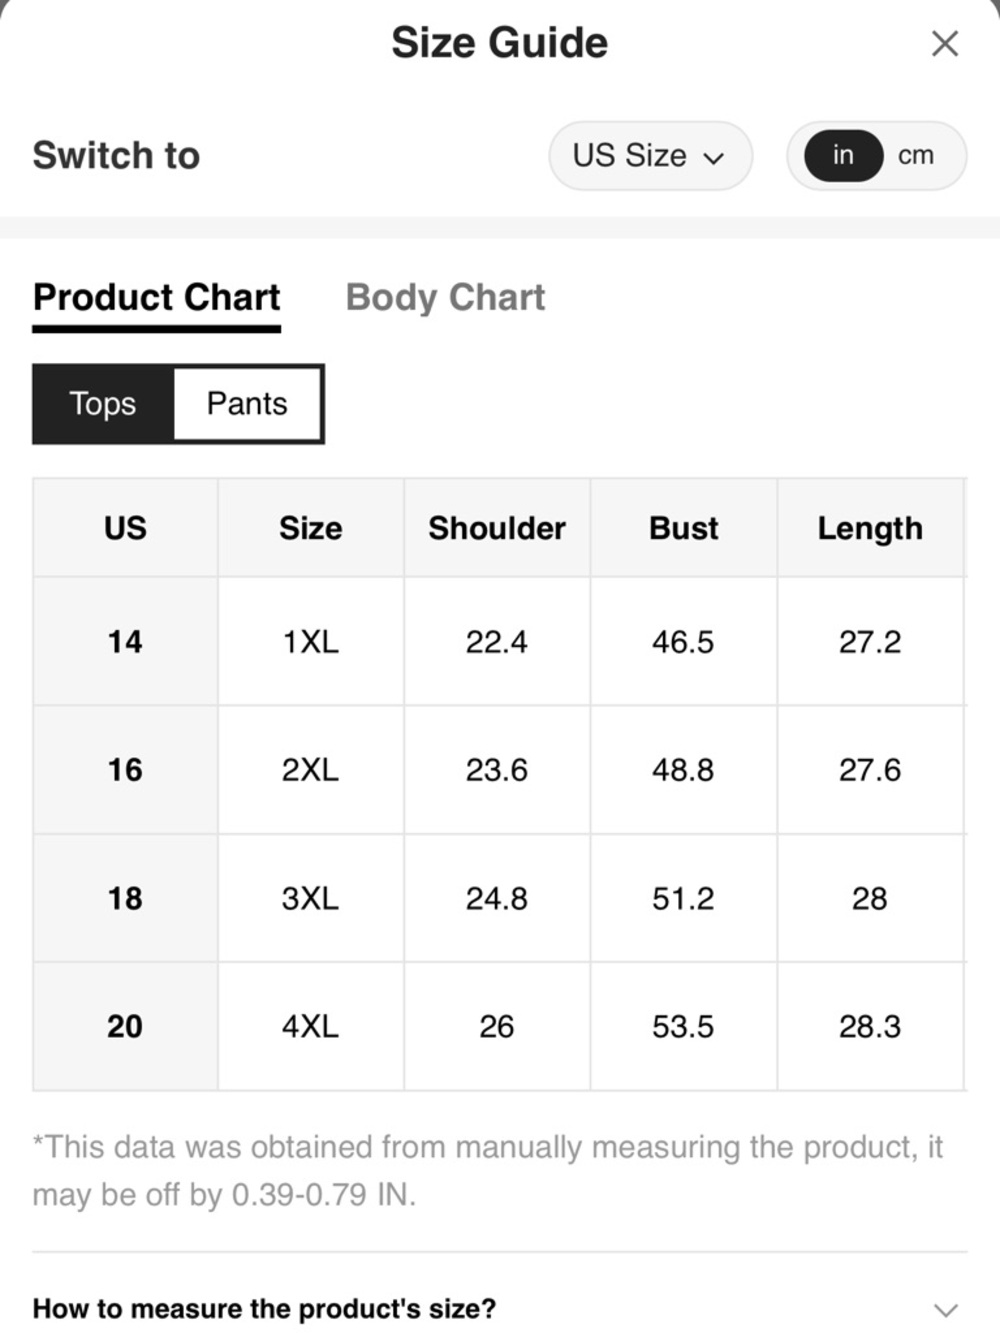The width and height of the screenshot is (1000, 1333).
Task: Click the US Size dropdown chevron
Action: click(x=714, y=158)
